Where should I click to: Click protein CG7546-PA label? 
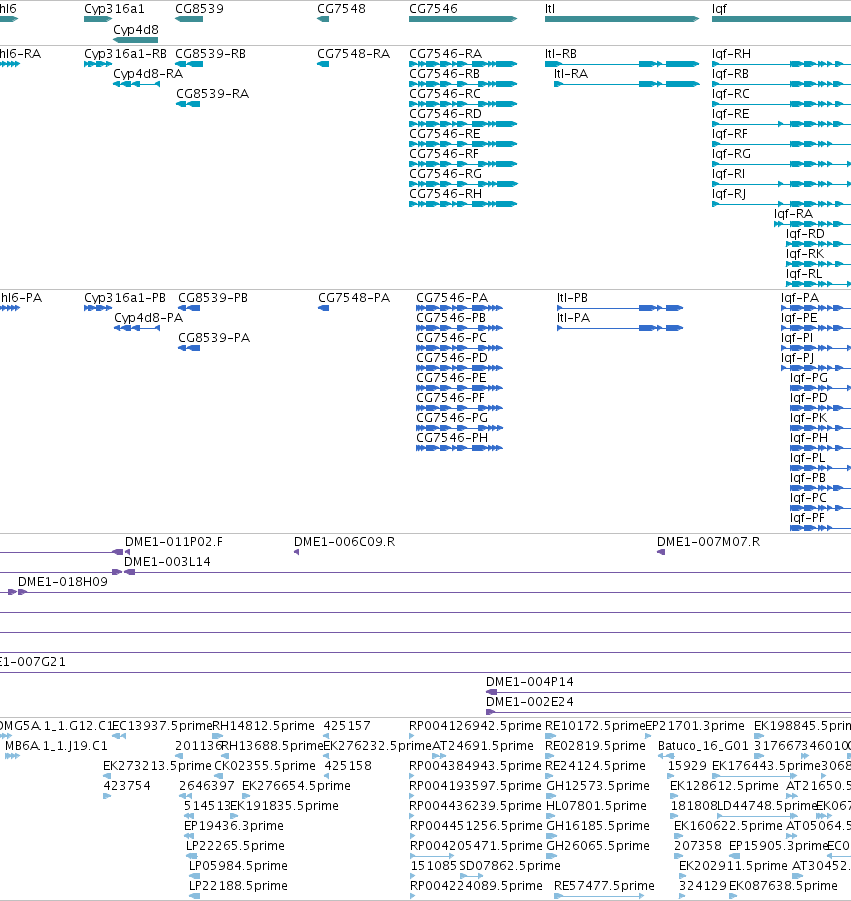[452, 298]
